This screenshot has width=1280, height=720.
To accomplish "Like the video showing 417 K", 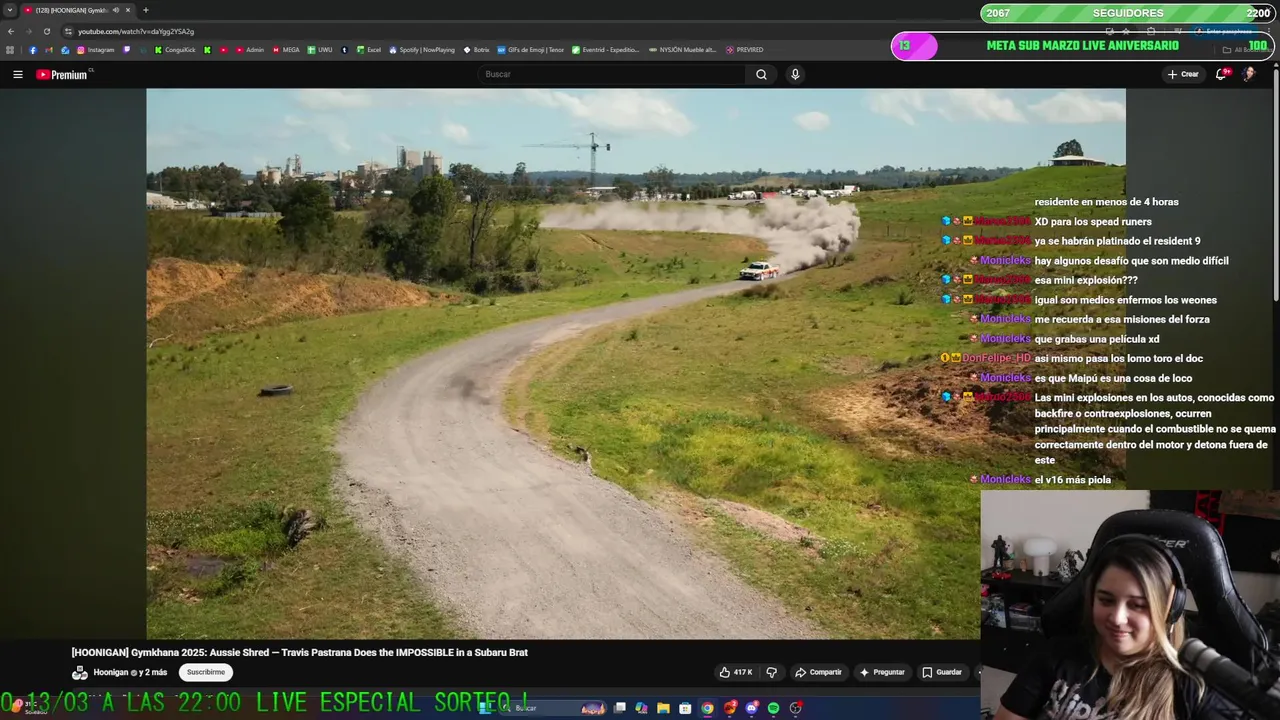I will (735, 672).
